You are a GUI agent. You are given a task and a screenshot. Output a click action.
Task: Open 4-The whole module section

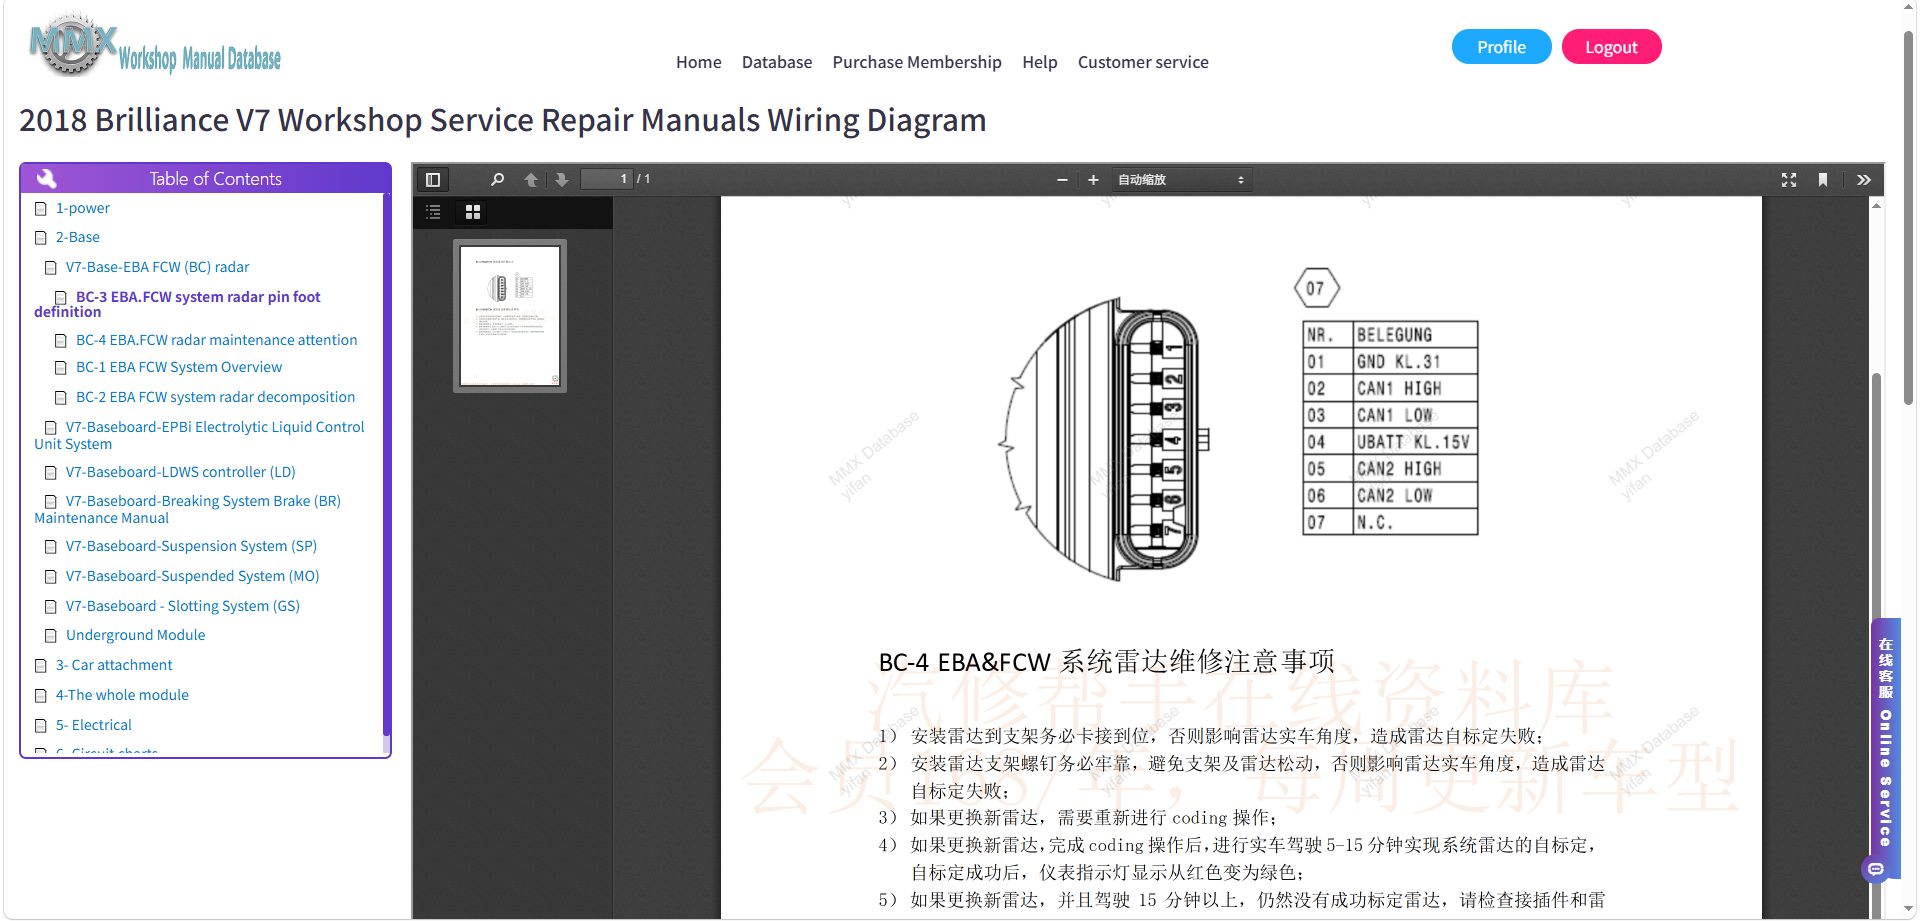(122, 695)
